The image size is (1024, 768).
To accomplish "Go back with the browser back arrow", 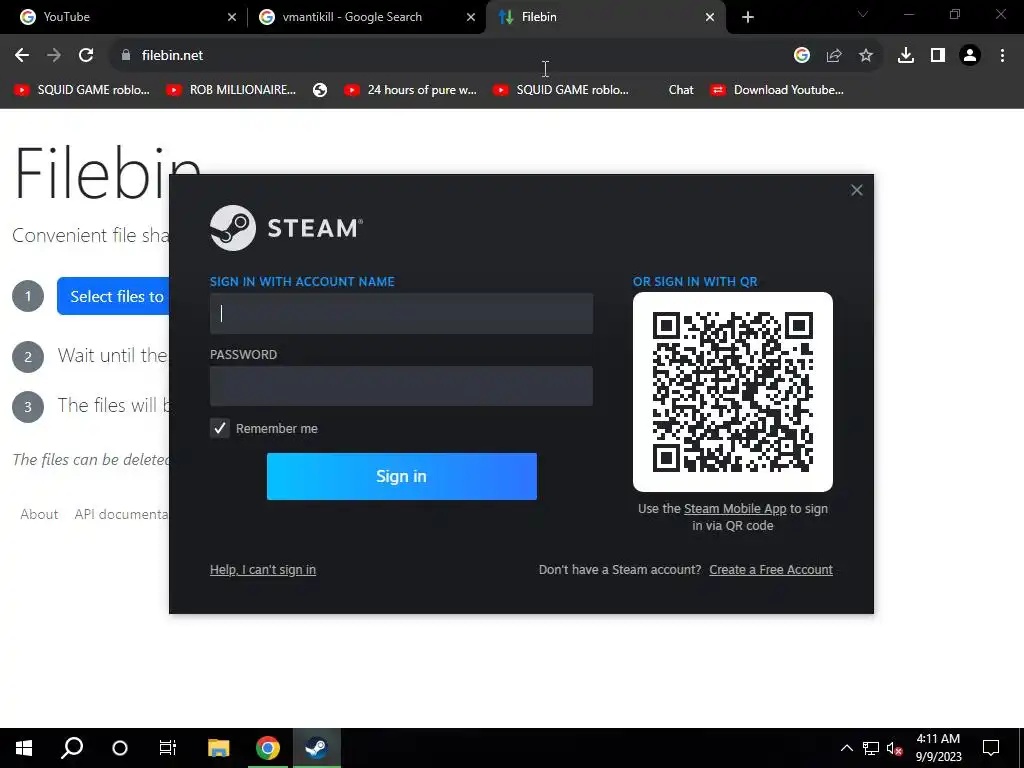I will [22, 56].
